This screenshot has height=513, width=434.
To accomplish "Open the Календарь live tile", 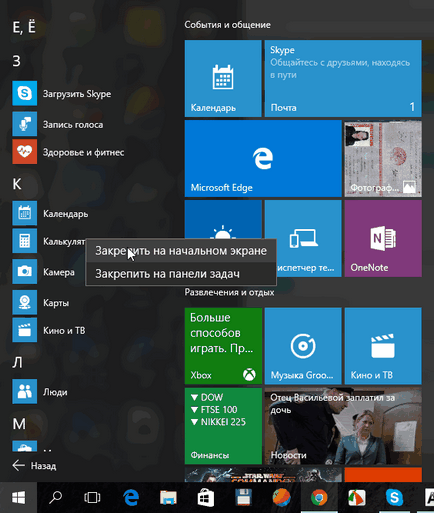I will (x=223, y=78).
